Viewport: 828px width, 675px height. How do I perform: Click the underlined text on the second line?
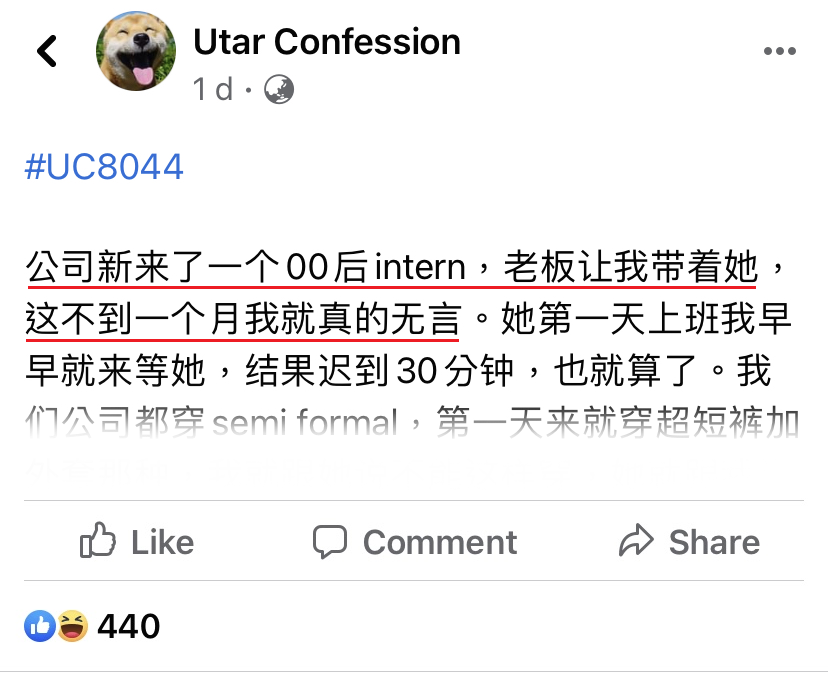click(242, 321)
